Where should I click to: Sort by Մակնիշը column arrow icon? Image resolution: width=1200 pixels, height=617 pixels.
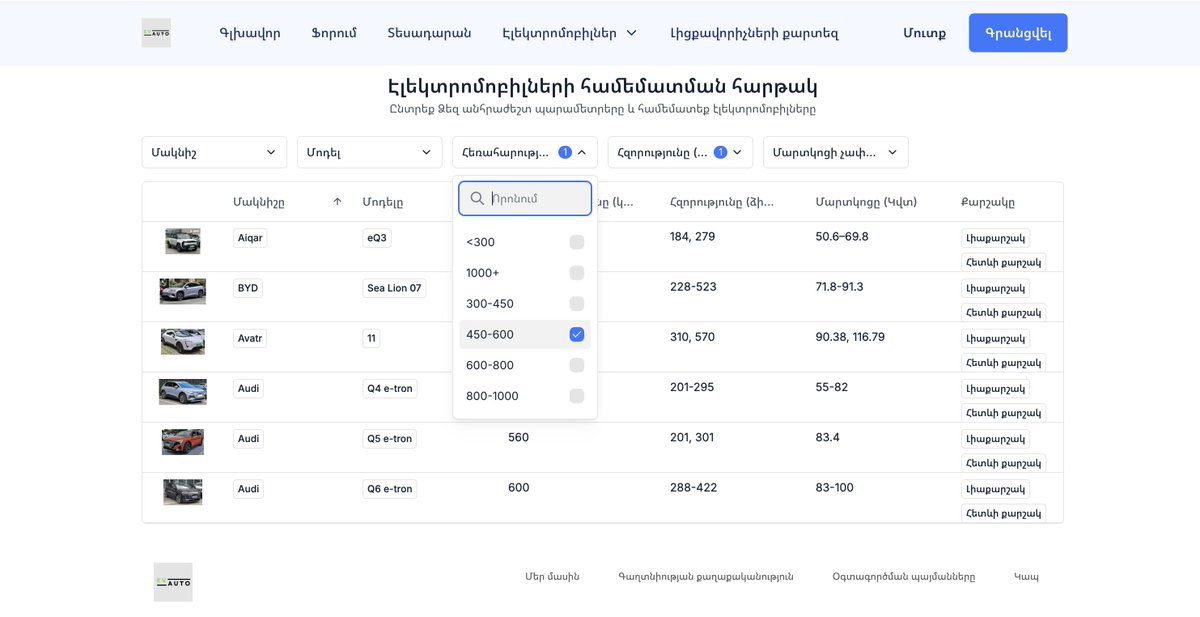click(x=337, y=202)
